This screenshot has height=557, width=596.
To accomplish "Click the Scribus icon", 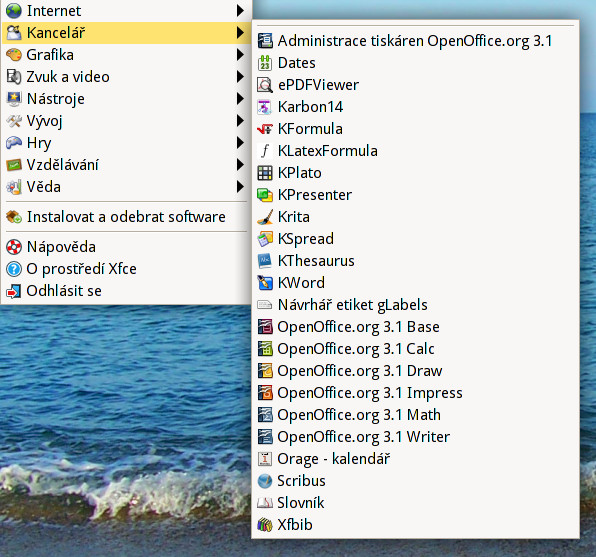I will click(x=265, y=481).
